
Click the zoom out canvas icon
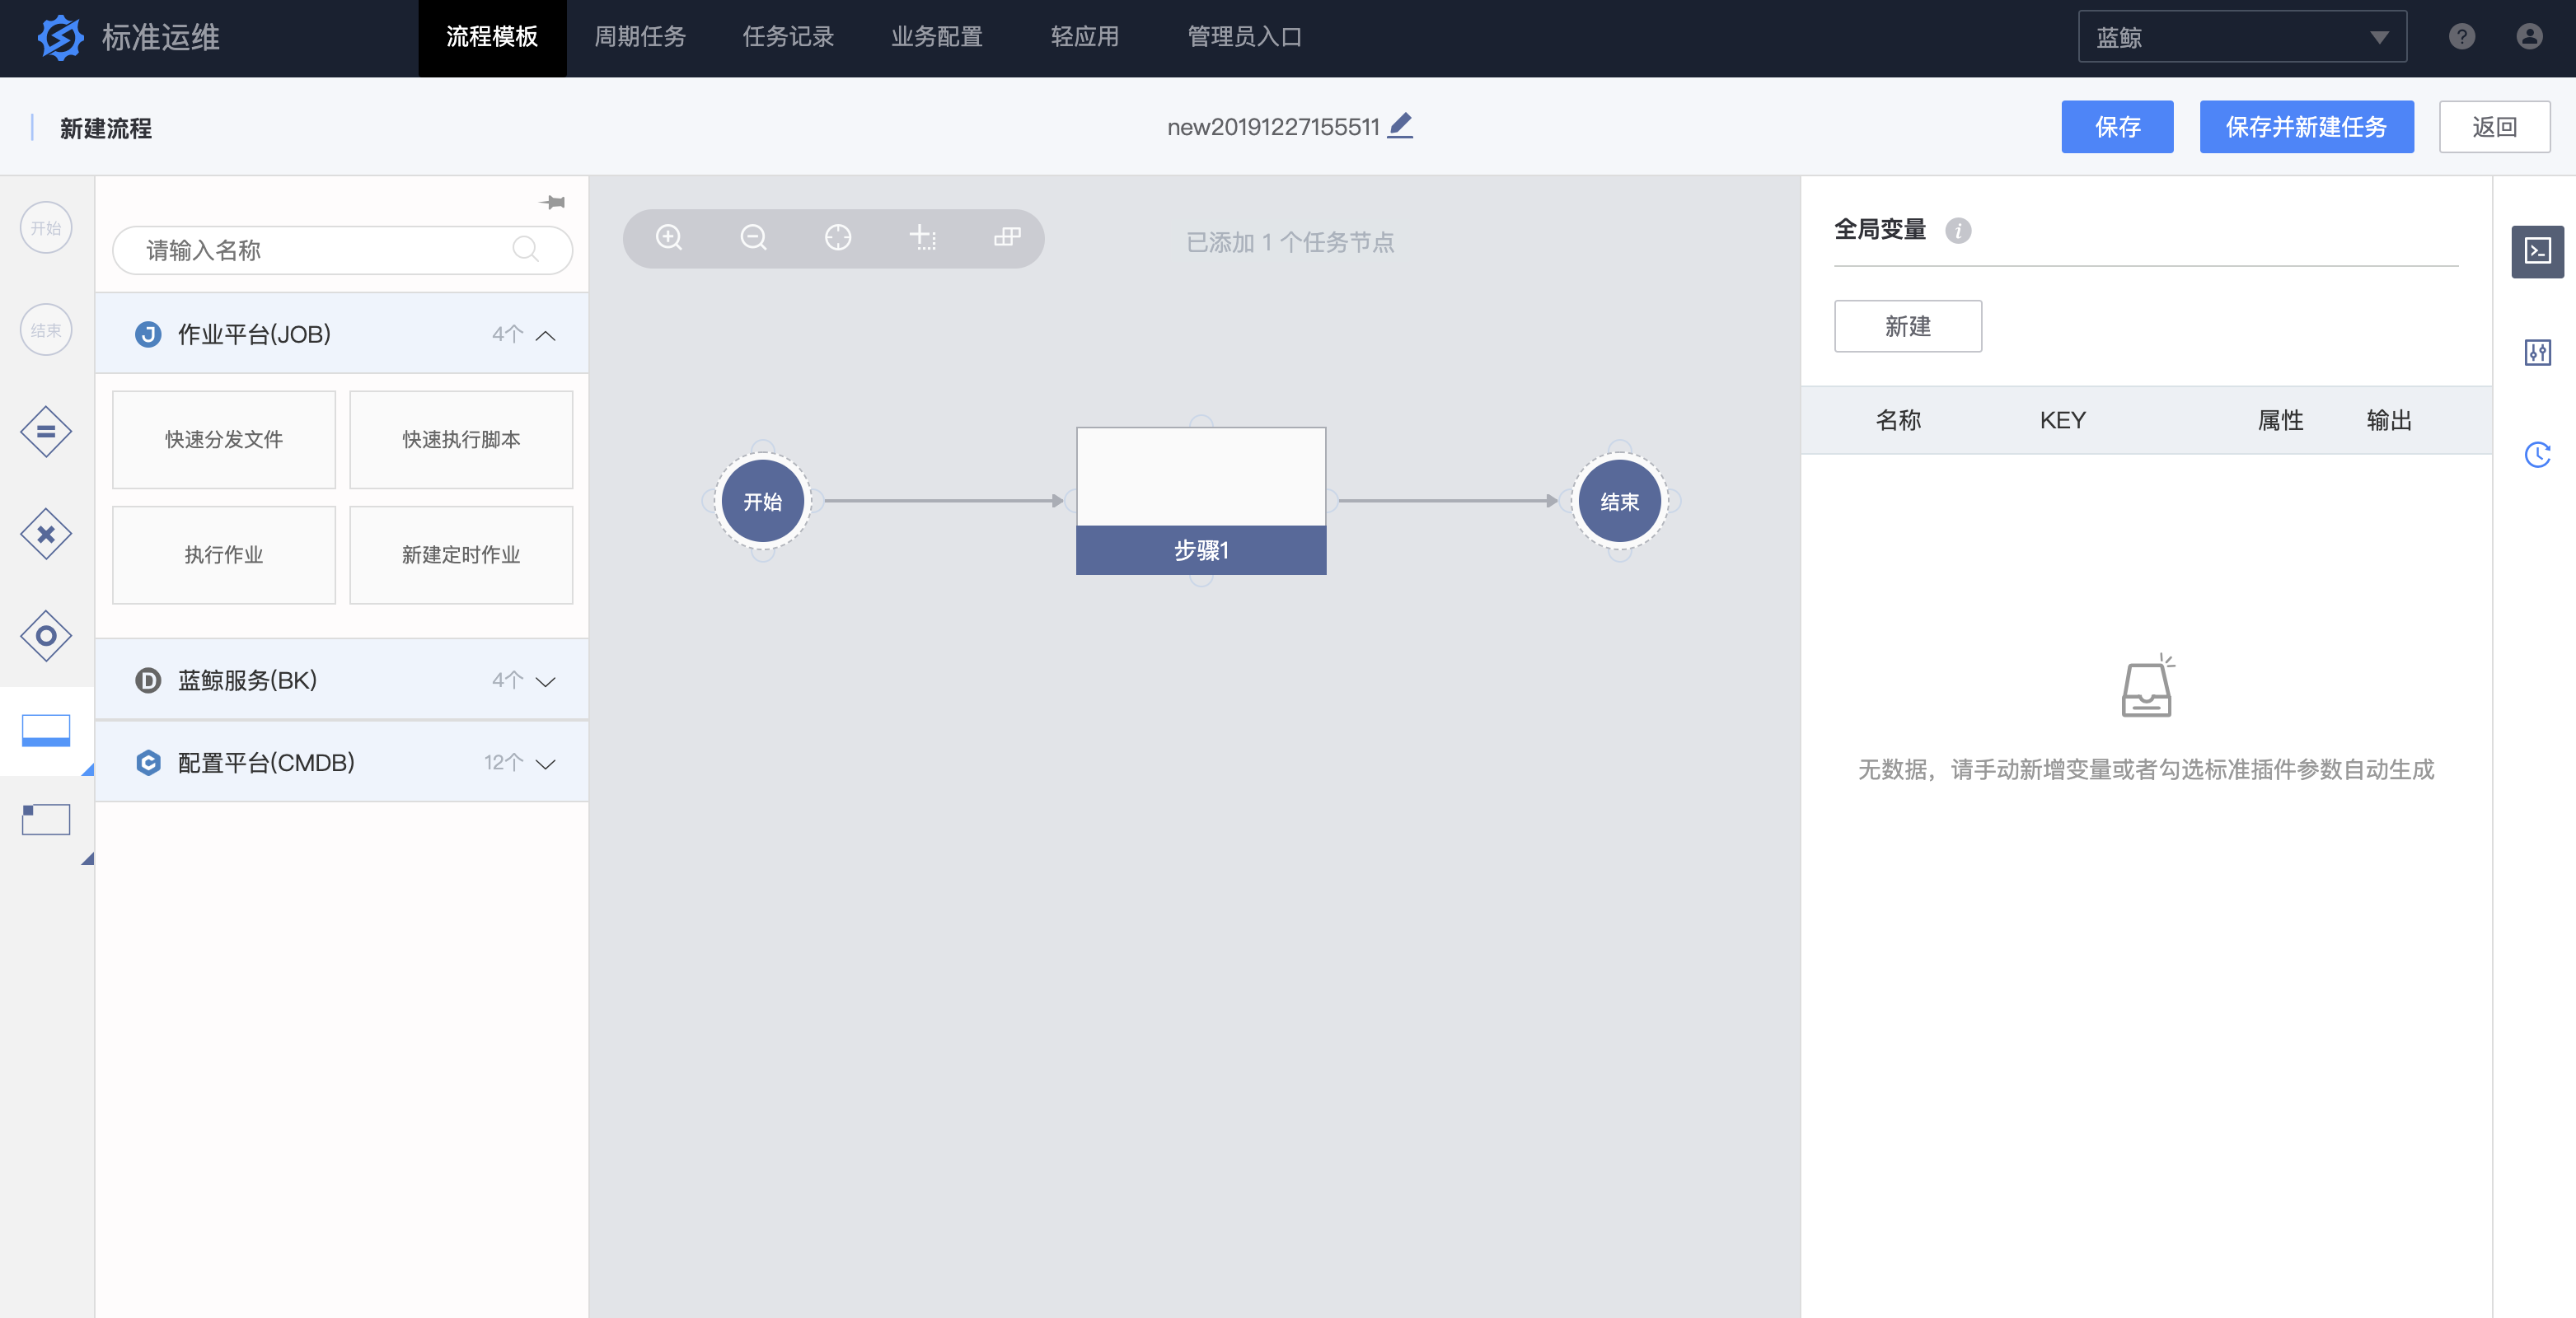753,238
